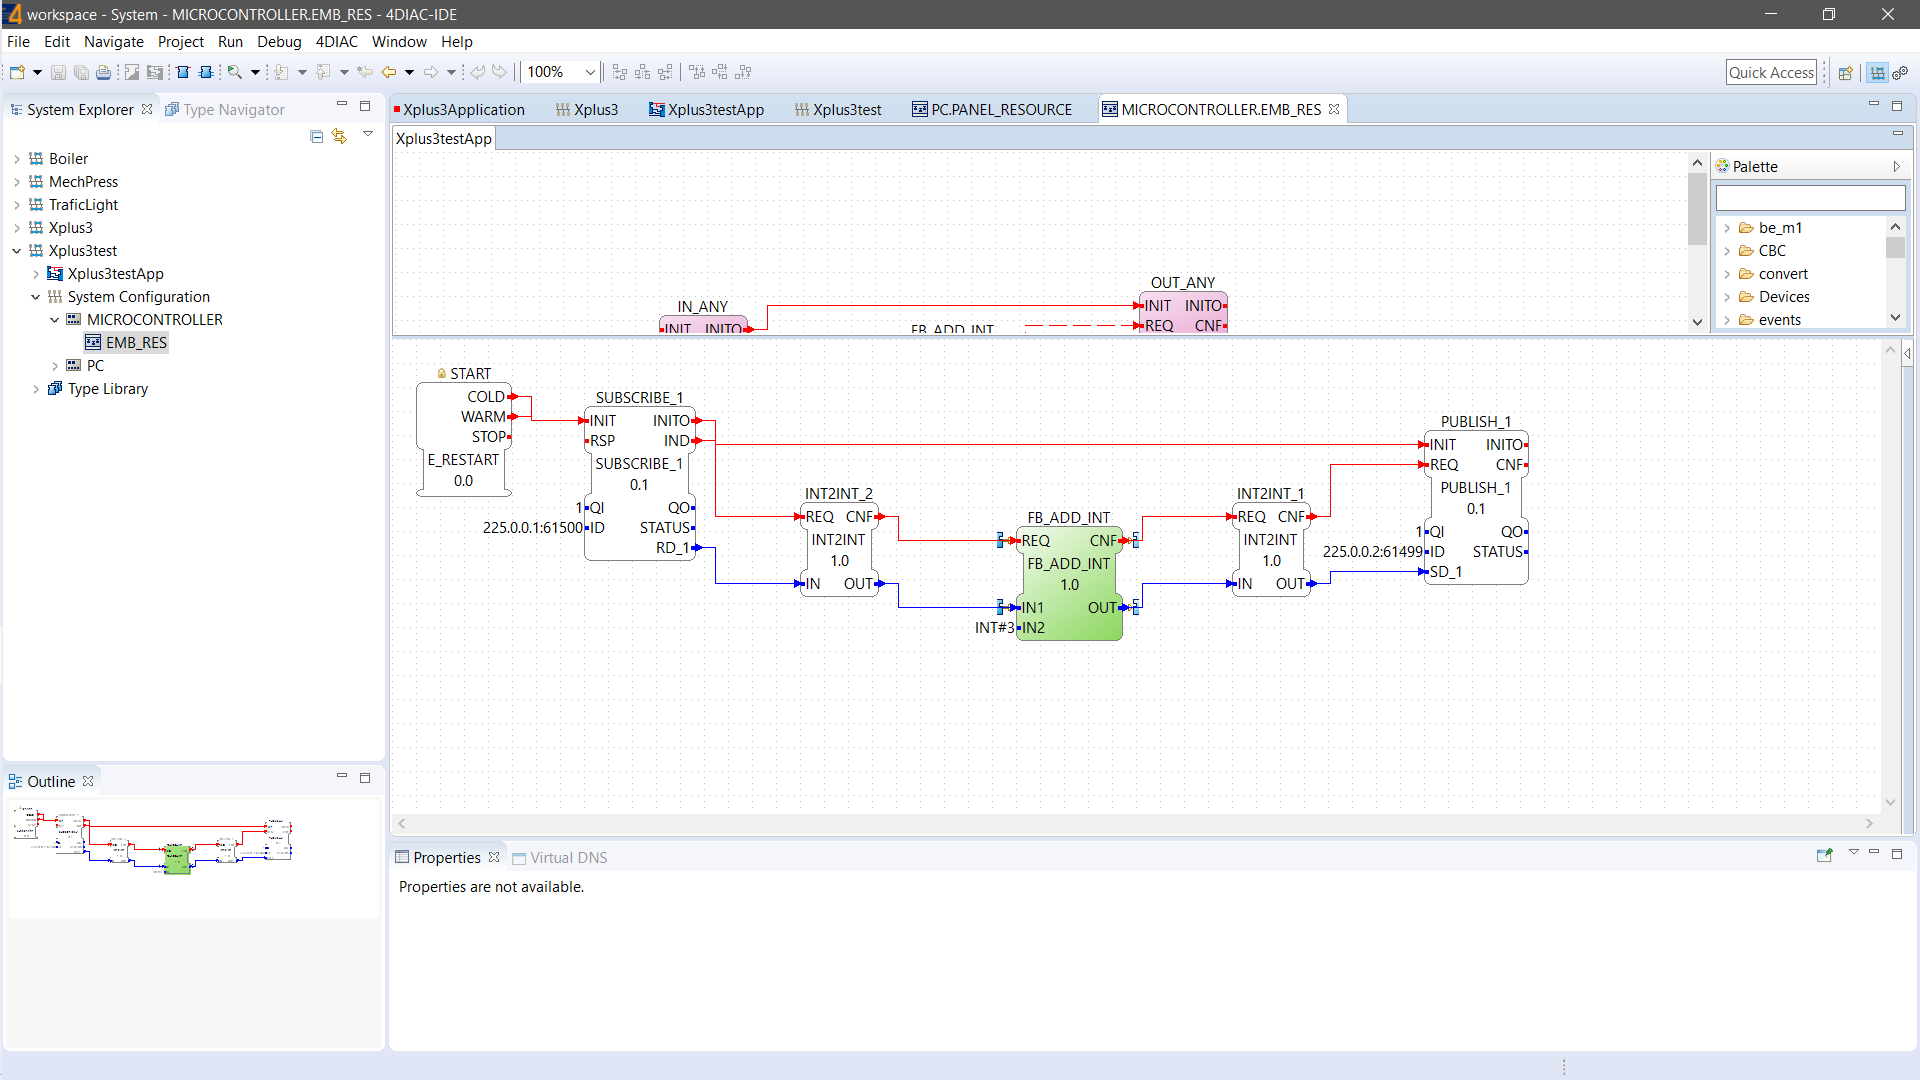Select the Xplus3testApp sub-tab above canvas
Viewport: 1920px width, 1080px height.
point(444,138)
